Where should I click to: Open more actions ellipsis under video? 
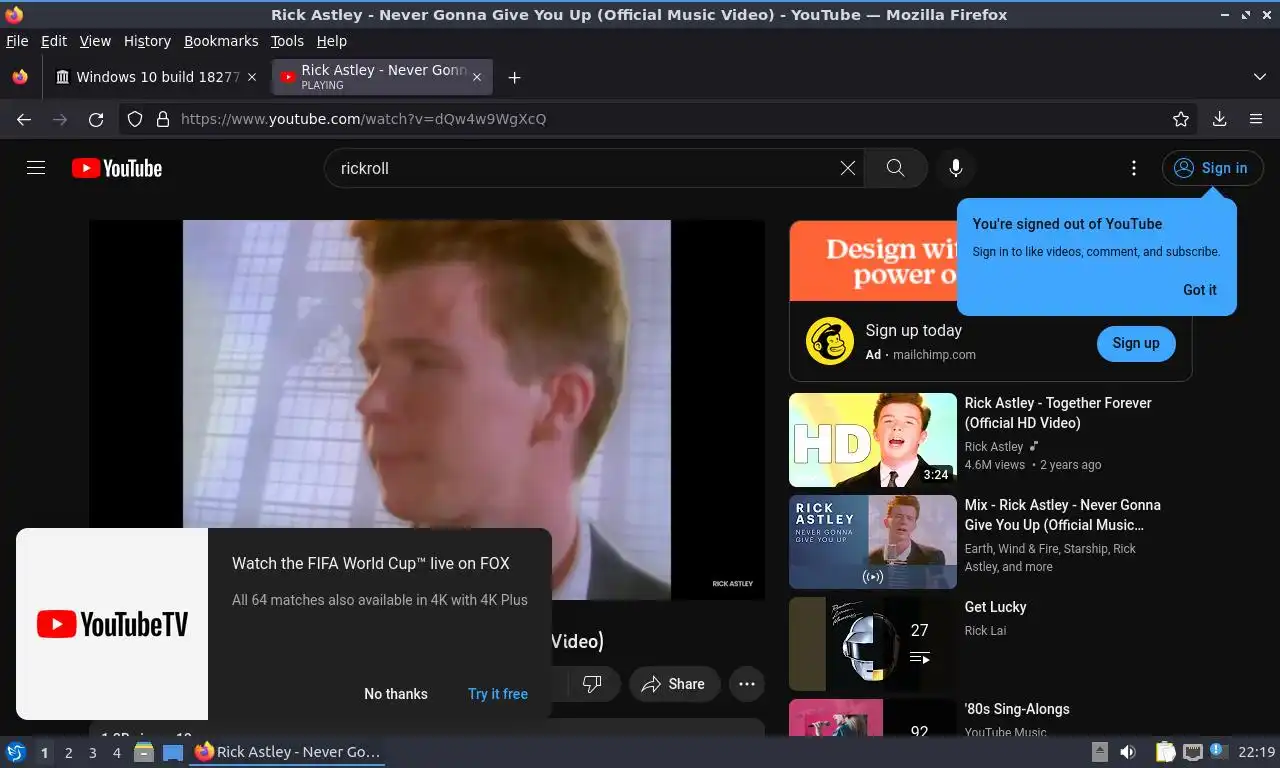746,684
